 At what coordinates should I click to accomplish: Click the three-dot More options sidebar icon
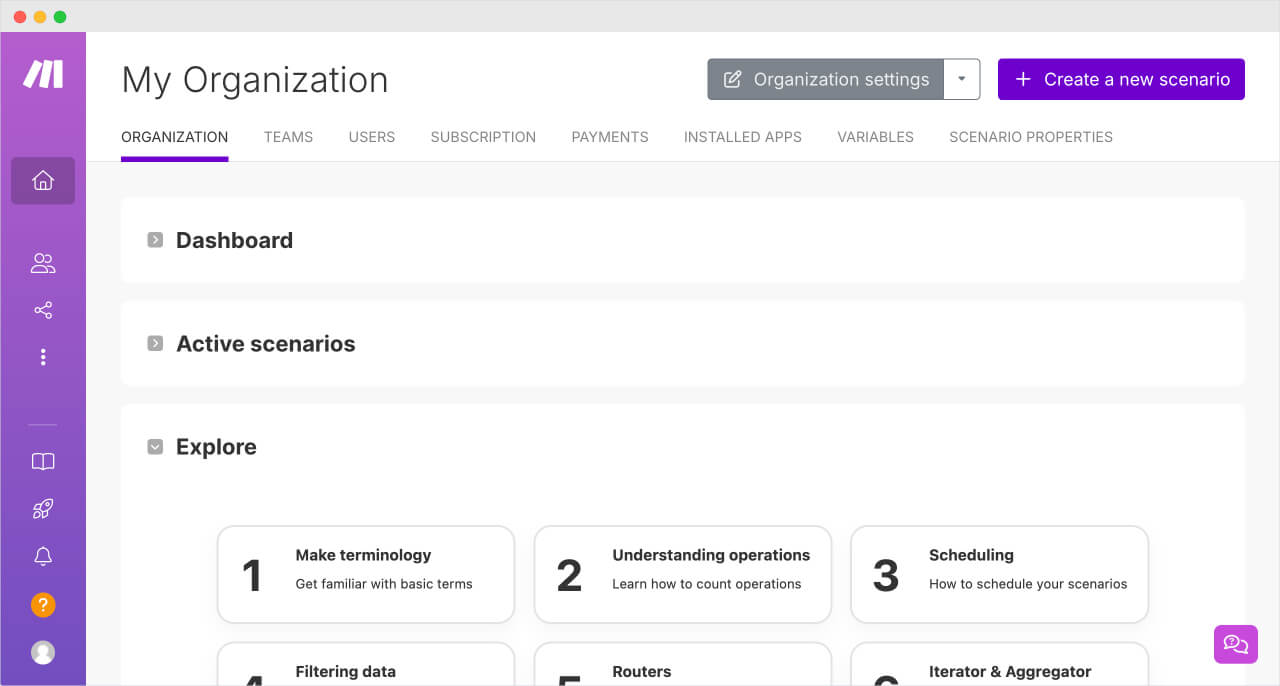click(x=42, y=356)
